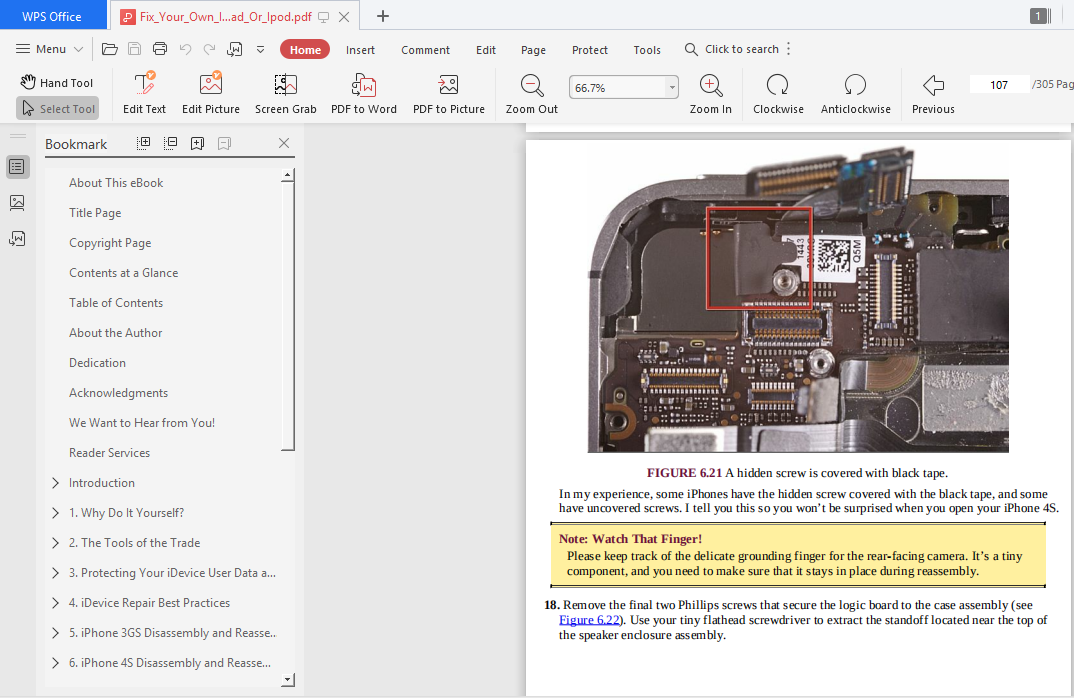Open the Menu button
The height and width of the screenshot is (698, 1074).
49,49
